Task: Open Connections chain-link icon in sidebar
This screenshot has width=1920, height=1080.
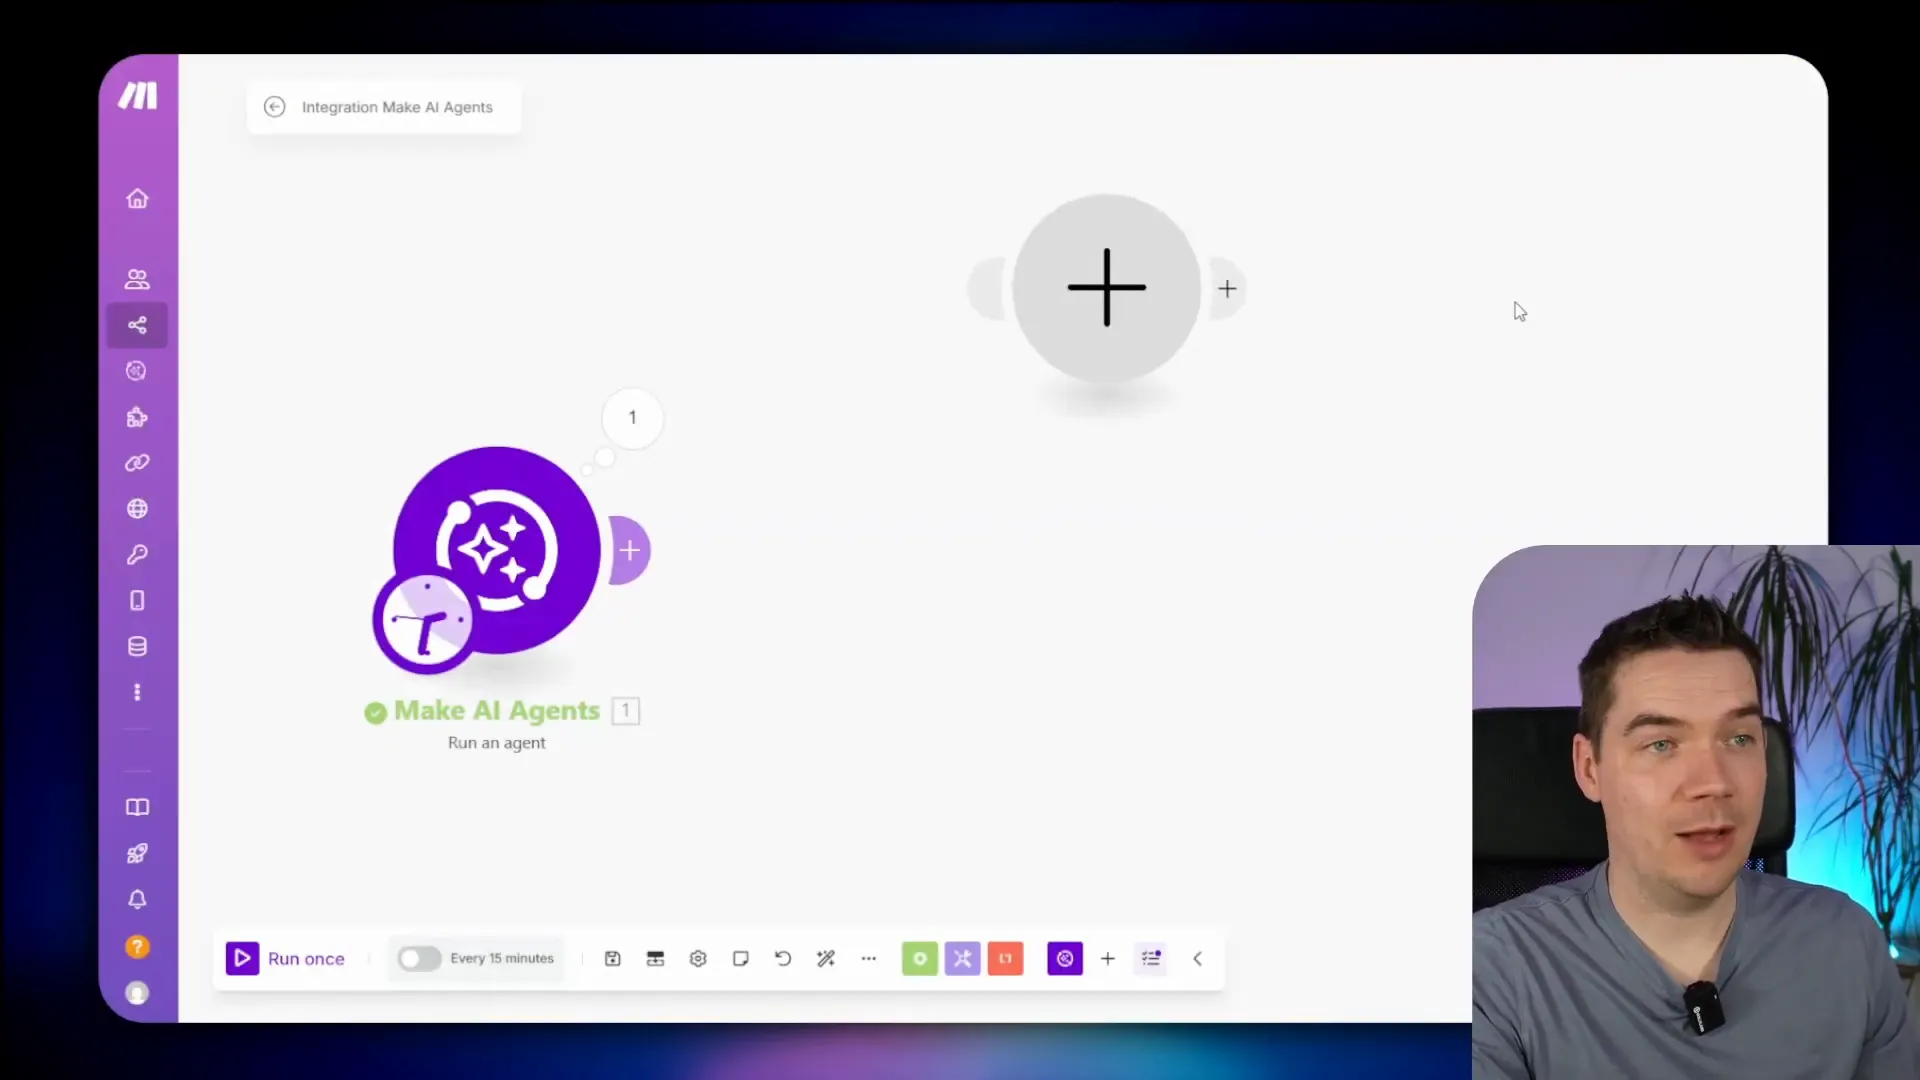Action: [x=138, y=463]
